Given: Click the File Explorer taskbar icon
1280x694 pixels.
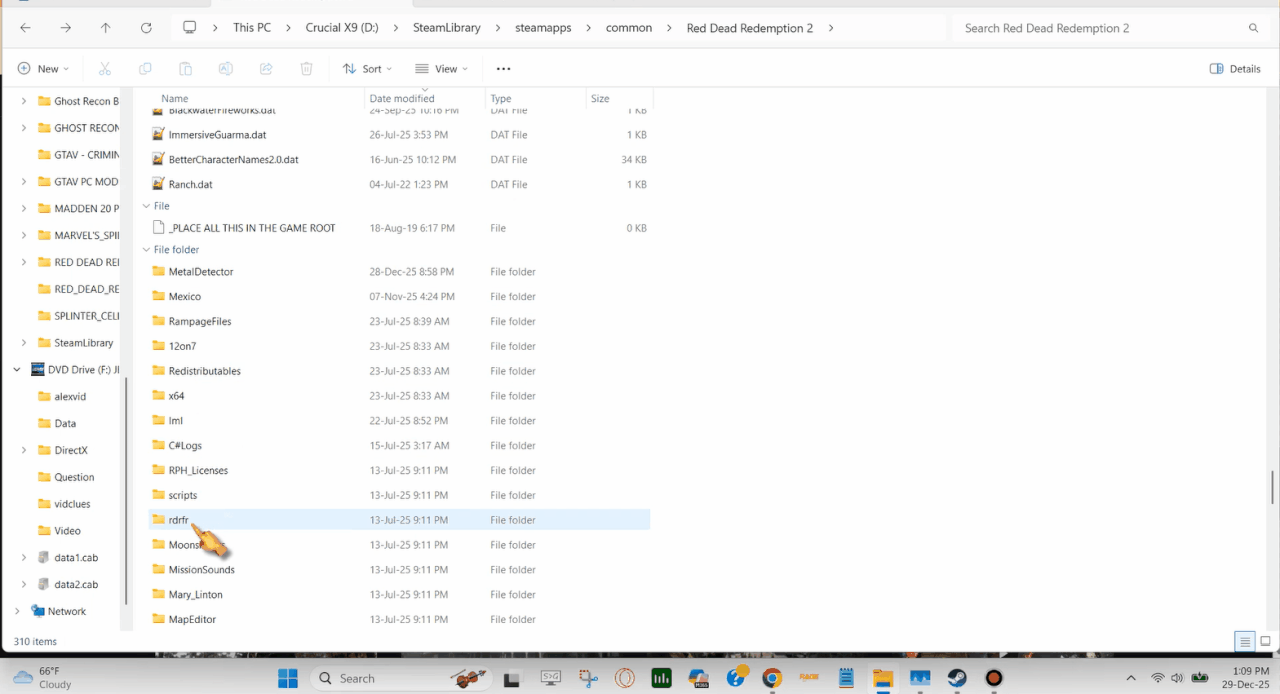Looking at the screenshot, I should [x=882, y=678].
